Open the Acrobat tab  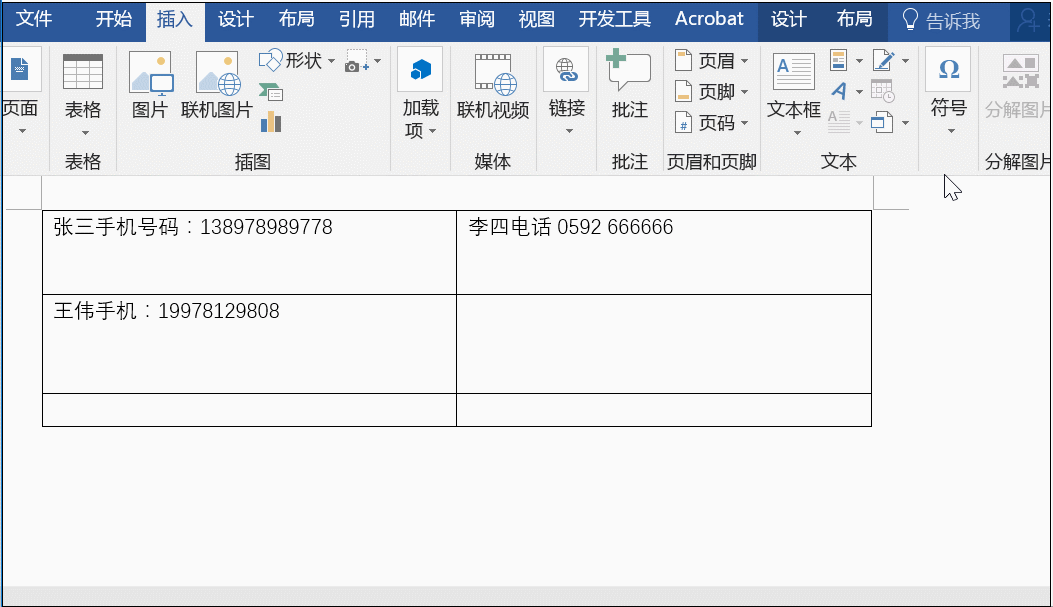[x=709, y=19]
